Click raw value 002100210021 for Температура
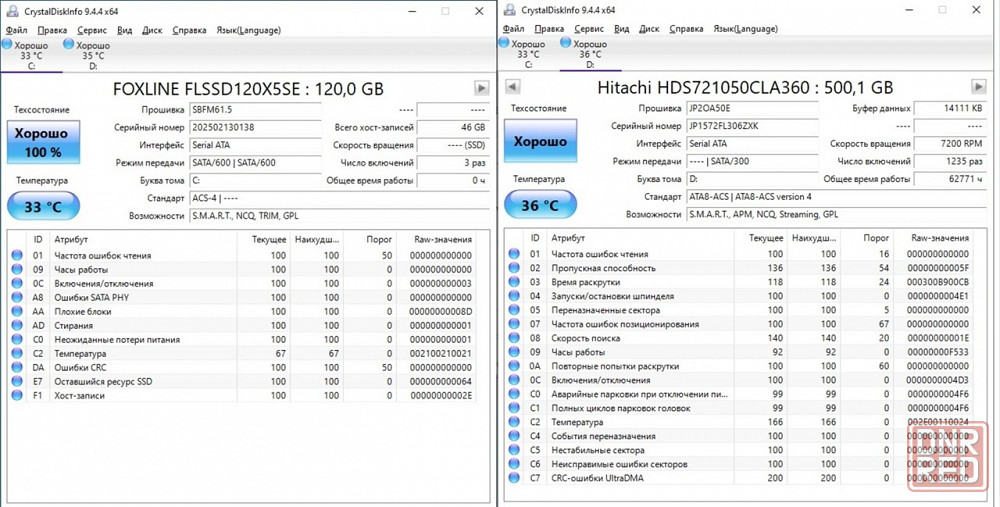 point(441,354)
